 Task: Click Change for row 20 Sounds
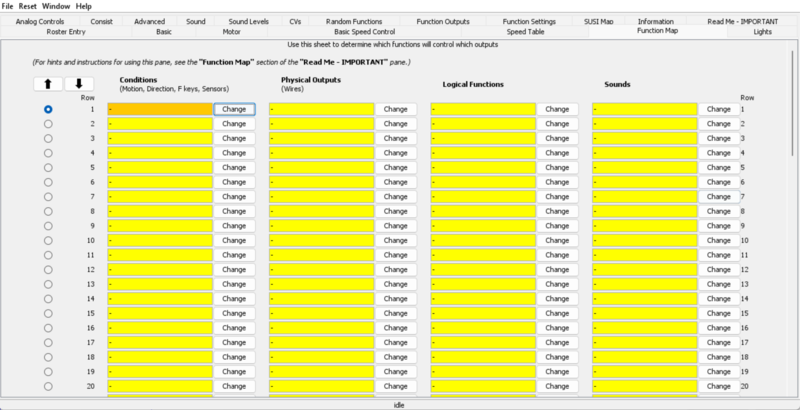coord(719,387)
